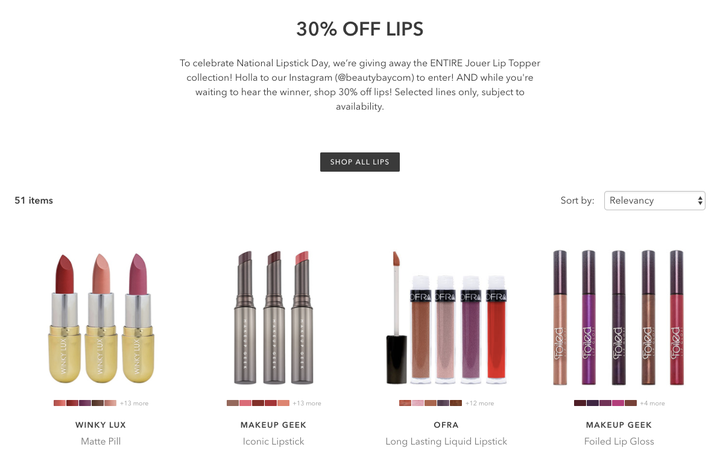
Task: Show +12 more shades for OFRA
Action: 479,403
